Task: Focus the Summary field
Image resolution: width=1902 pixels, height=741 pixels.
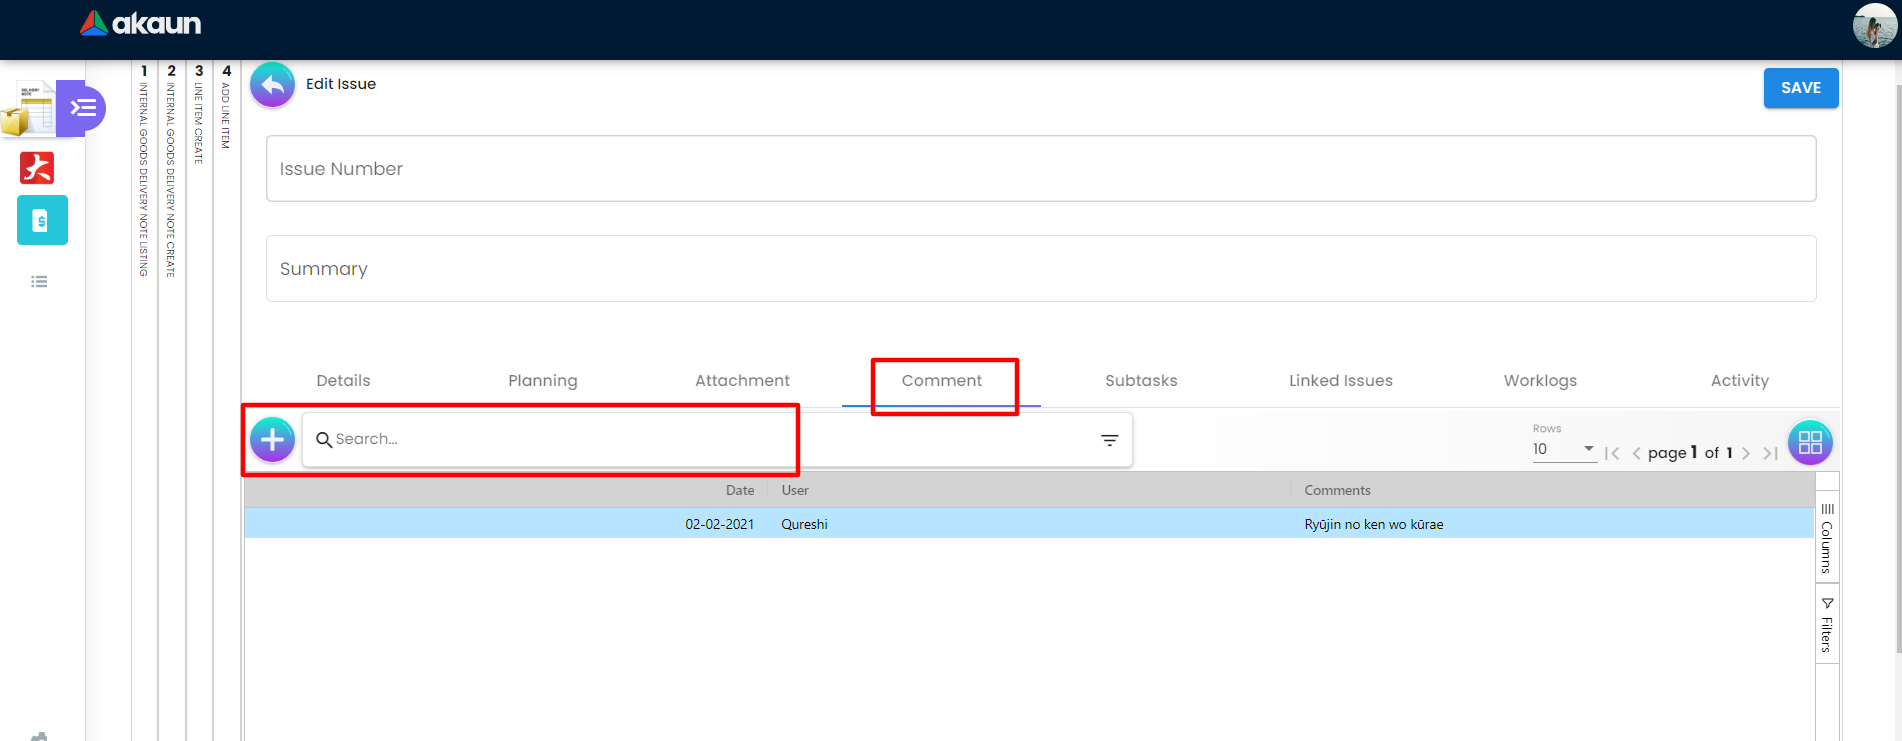Action: click(1041, 269)
